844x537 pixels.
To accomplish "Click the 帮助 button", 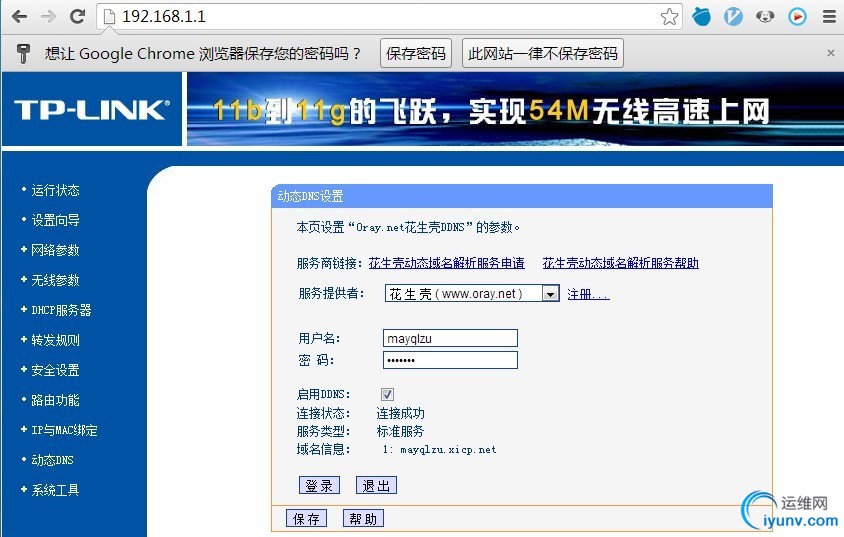I will pos(363,519).
